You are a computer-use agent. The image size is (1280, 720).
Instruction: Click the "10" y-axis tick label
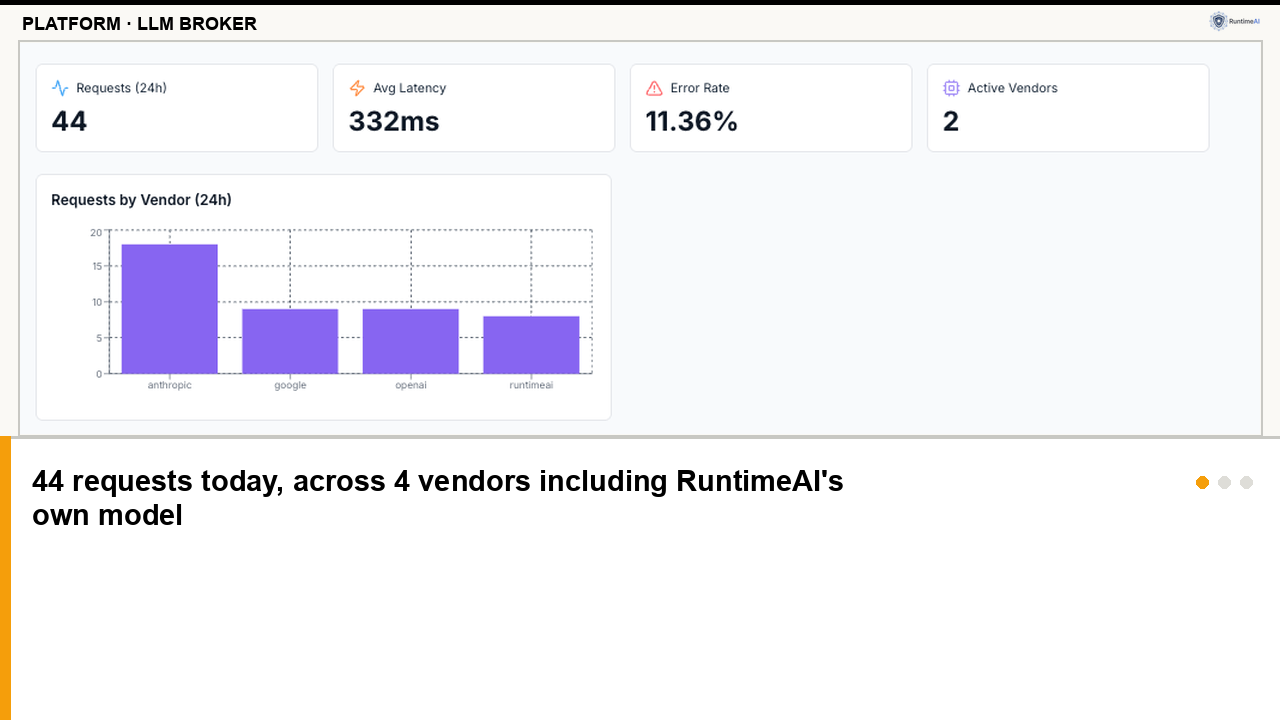tap(96, 302)
